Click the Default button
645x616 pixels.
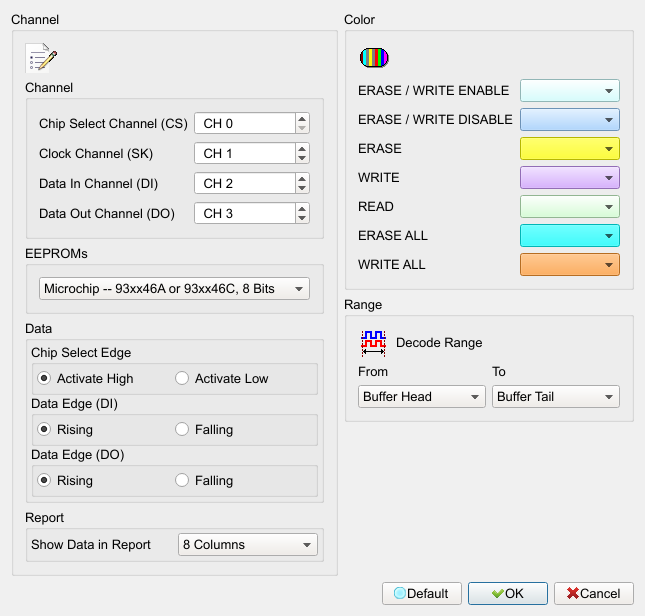coord(422,593)
